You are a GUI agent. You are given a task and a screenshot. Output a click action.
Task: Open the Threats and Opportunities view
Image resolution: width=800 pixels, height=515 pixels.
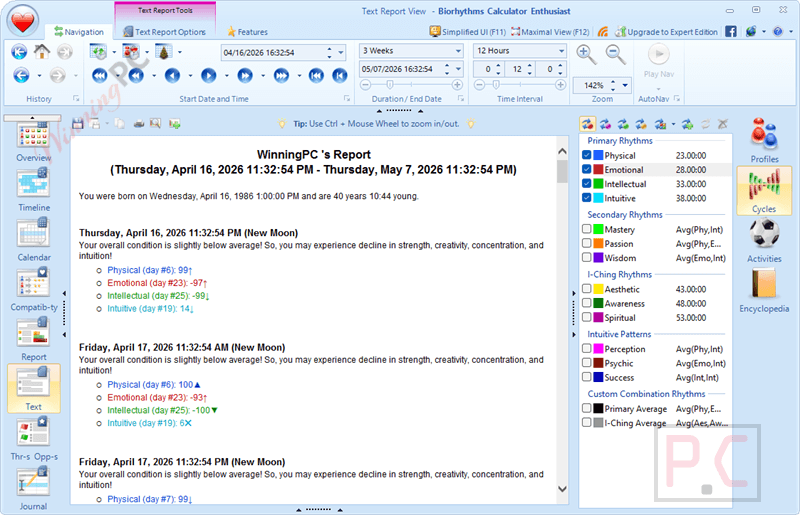(34, 439)
